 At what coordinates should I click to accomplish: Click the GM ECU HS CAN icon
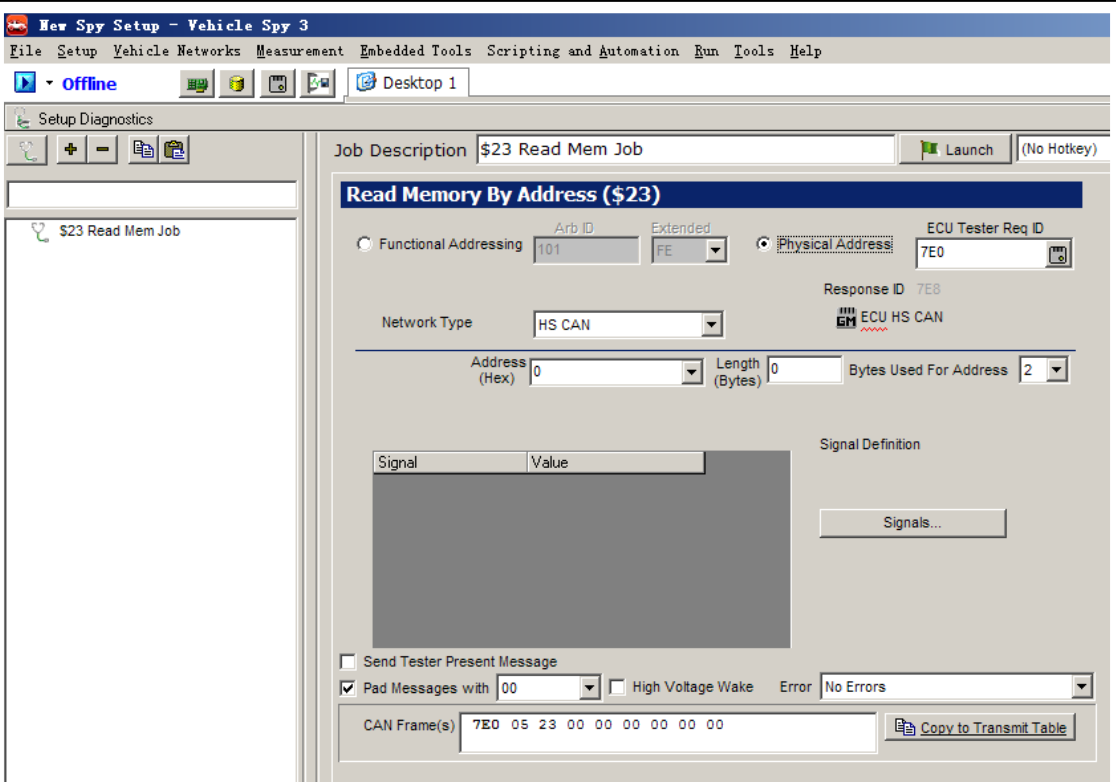click(x=846, y=317)
